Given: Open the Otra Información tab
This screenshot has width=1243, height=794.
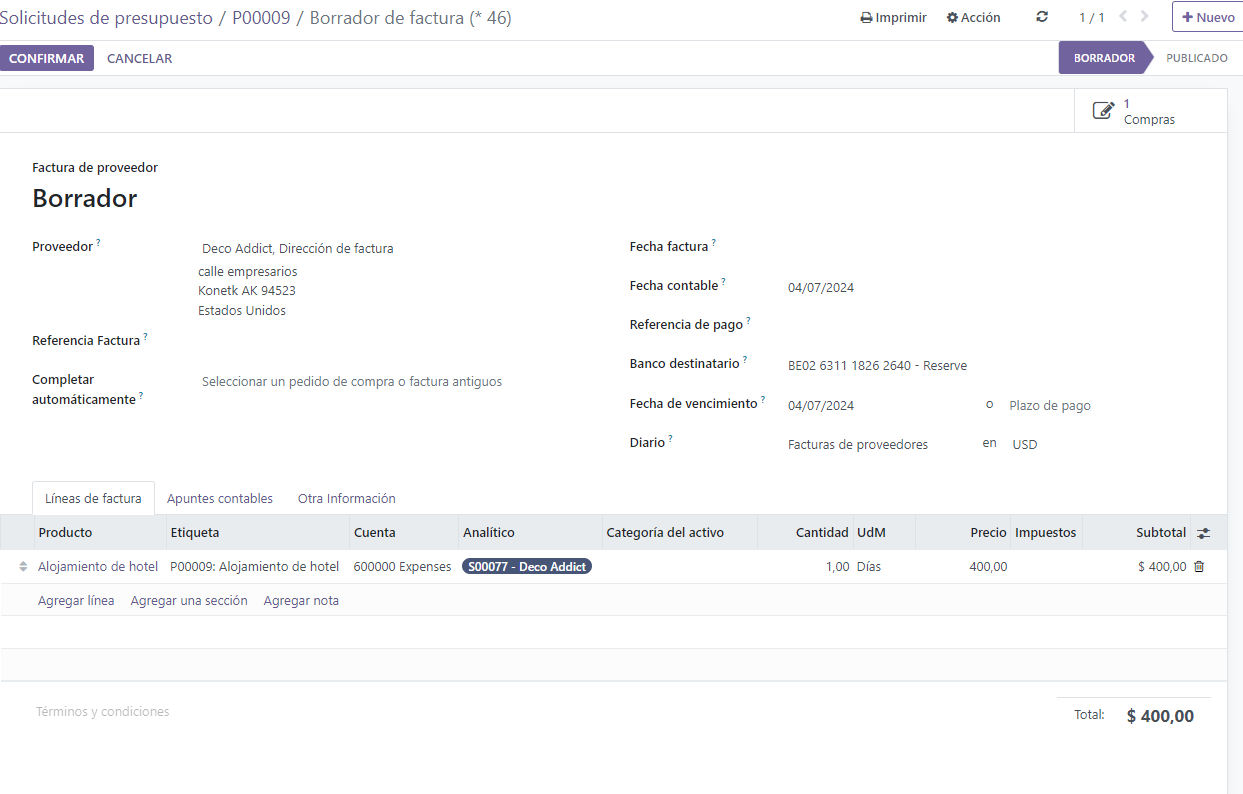Looking at the screenshot, I should pos(345,498).
